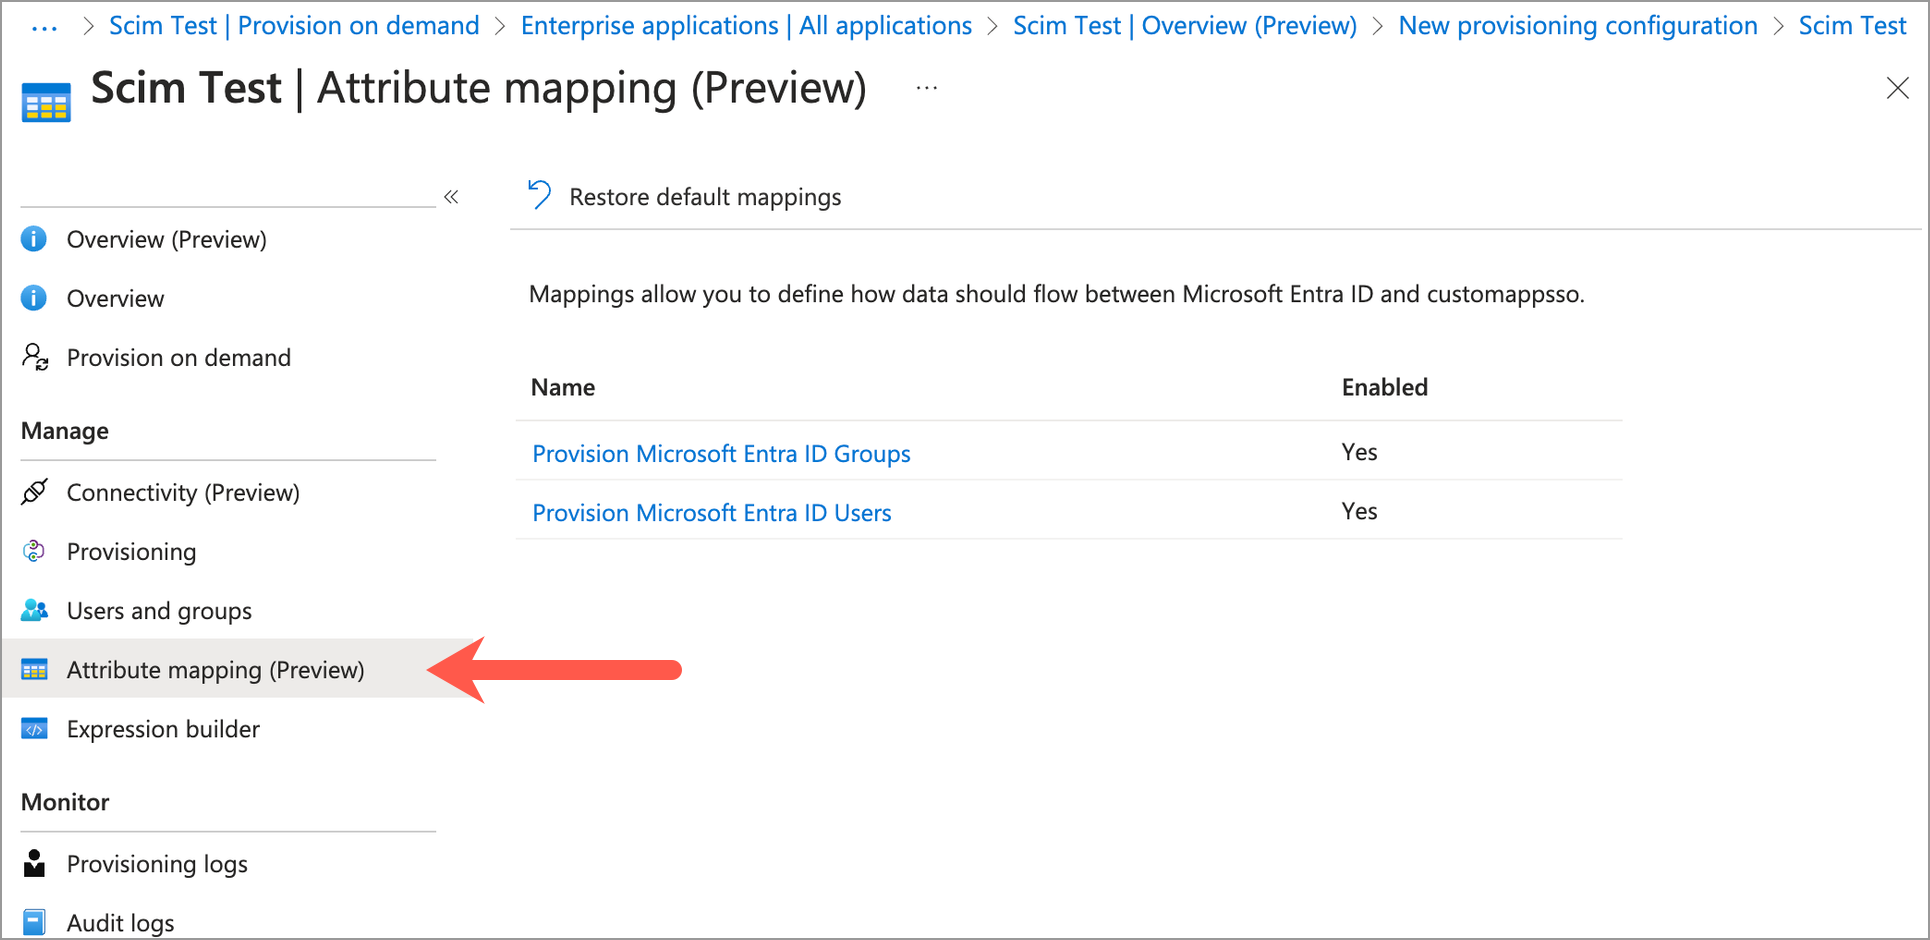Click the Provision on demand person icon
Image resolution: width=1930 pixels, height=940 pixels.
(x=35, y=357)
